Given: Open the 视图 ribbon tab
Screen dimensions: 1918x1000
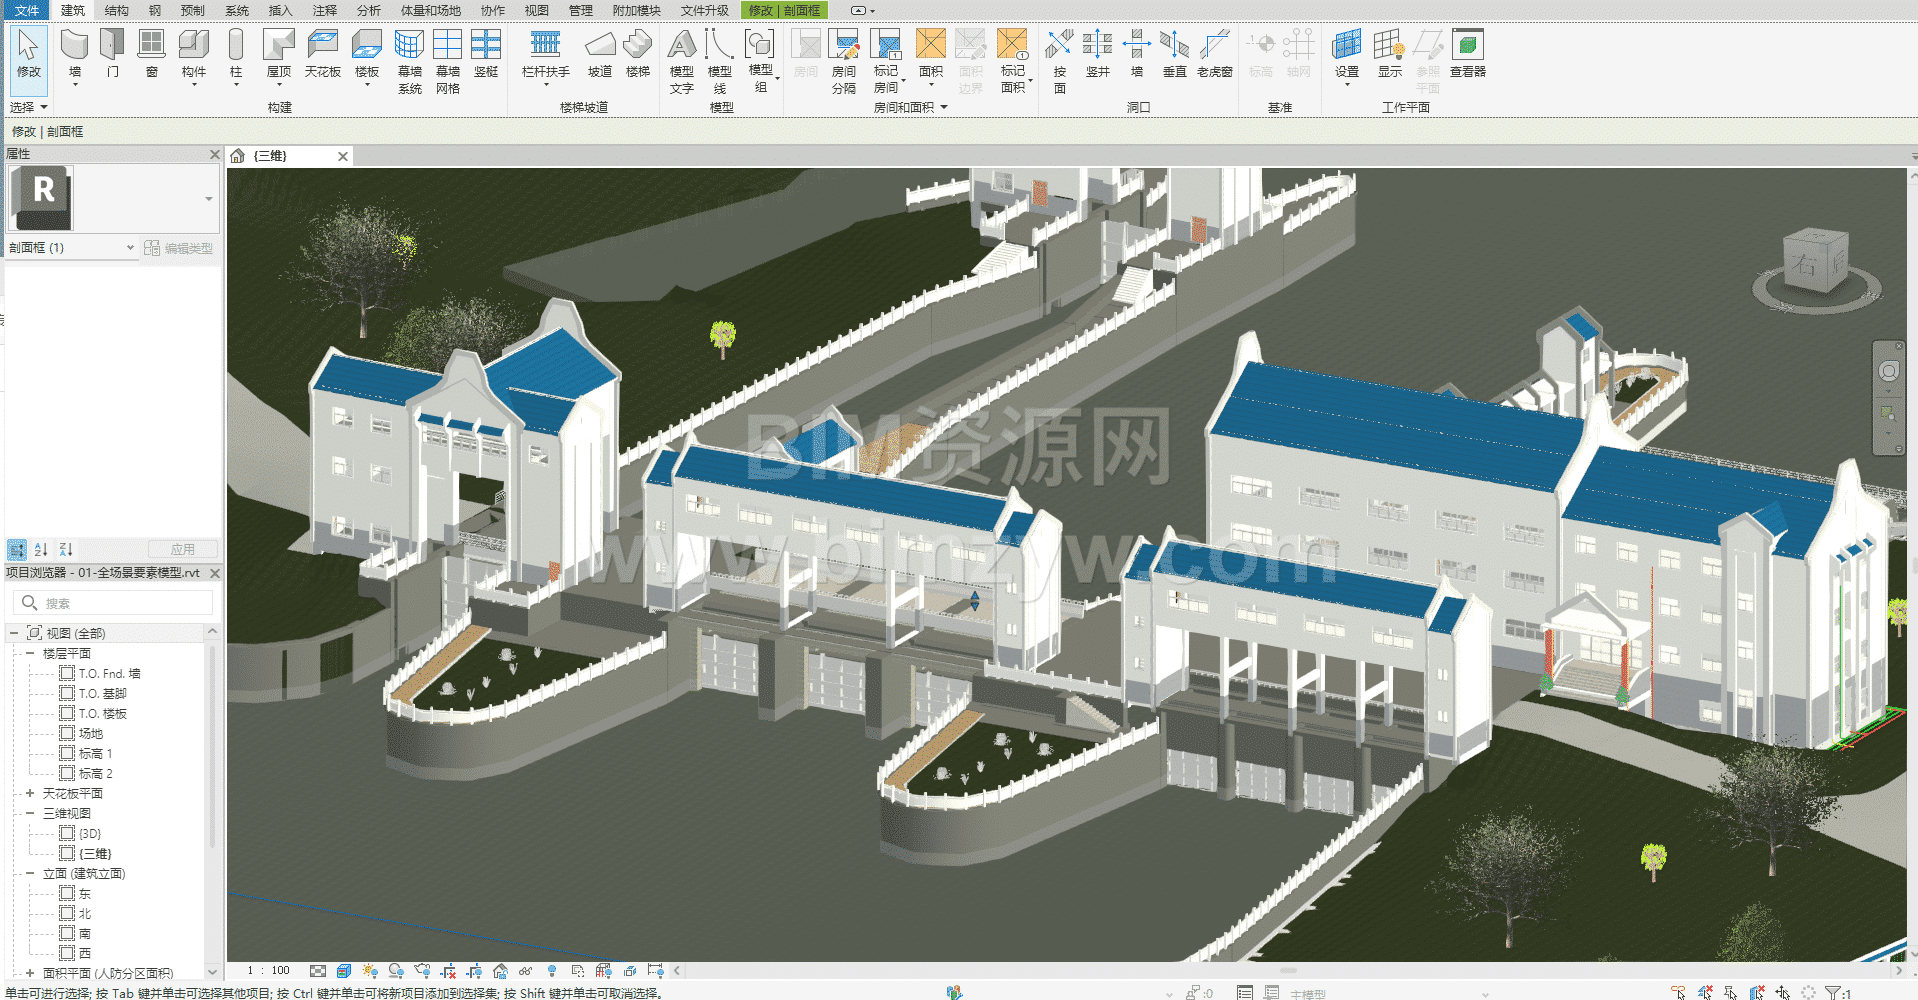Looking at the screenshot, I should coord(536,10).
